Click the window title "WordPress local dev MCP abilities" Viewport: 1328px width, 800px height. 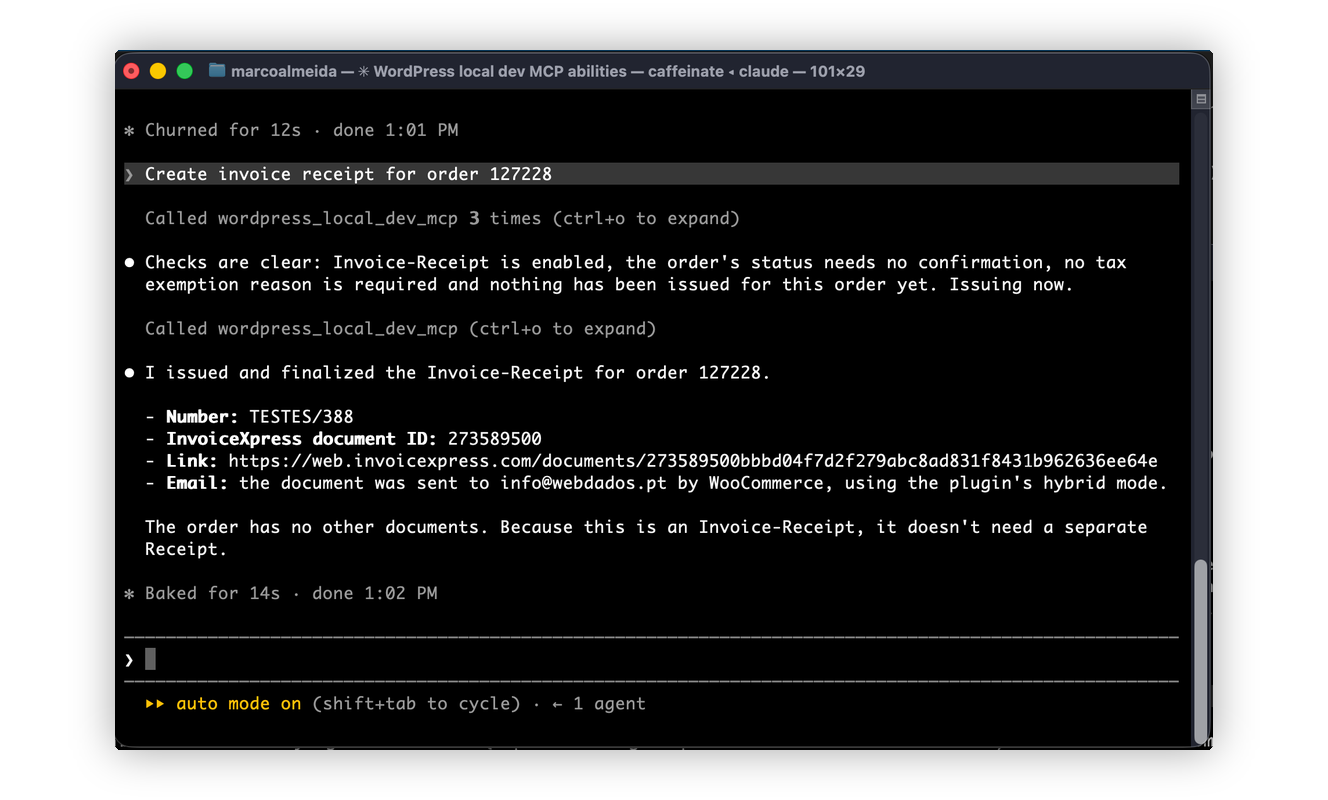pyautogui.click(x=500, y=71)
